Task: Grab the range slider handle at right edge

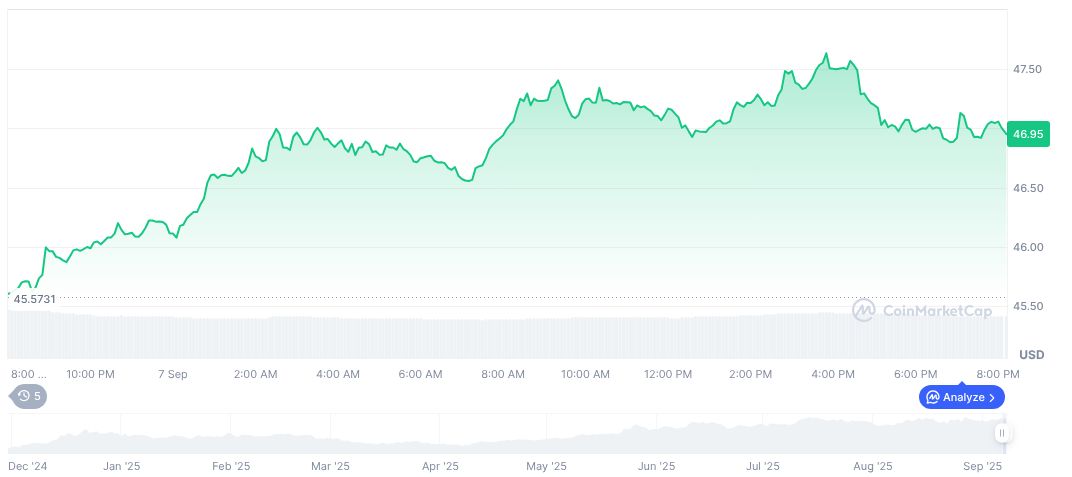Action: pos(1002,433)
